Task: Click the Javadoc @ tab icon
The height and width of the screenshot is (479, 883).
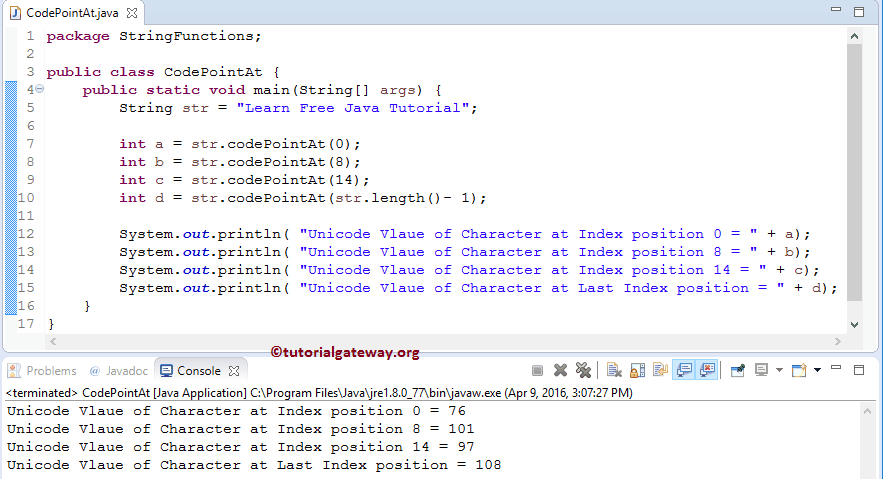Action: [x=95, y=370]
